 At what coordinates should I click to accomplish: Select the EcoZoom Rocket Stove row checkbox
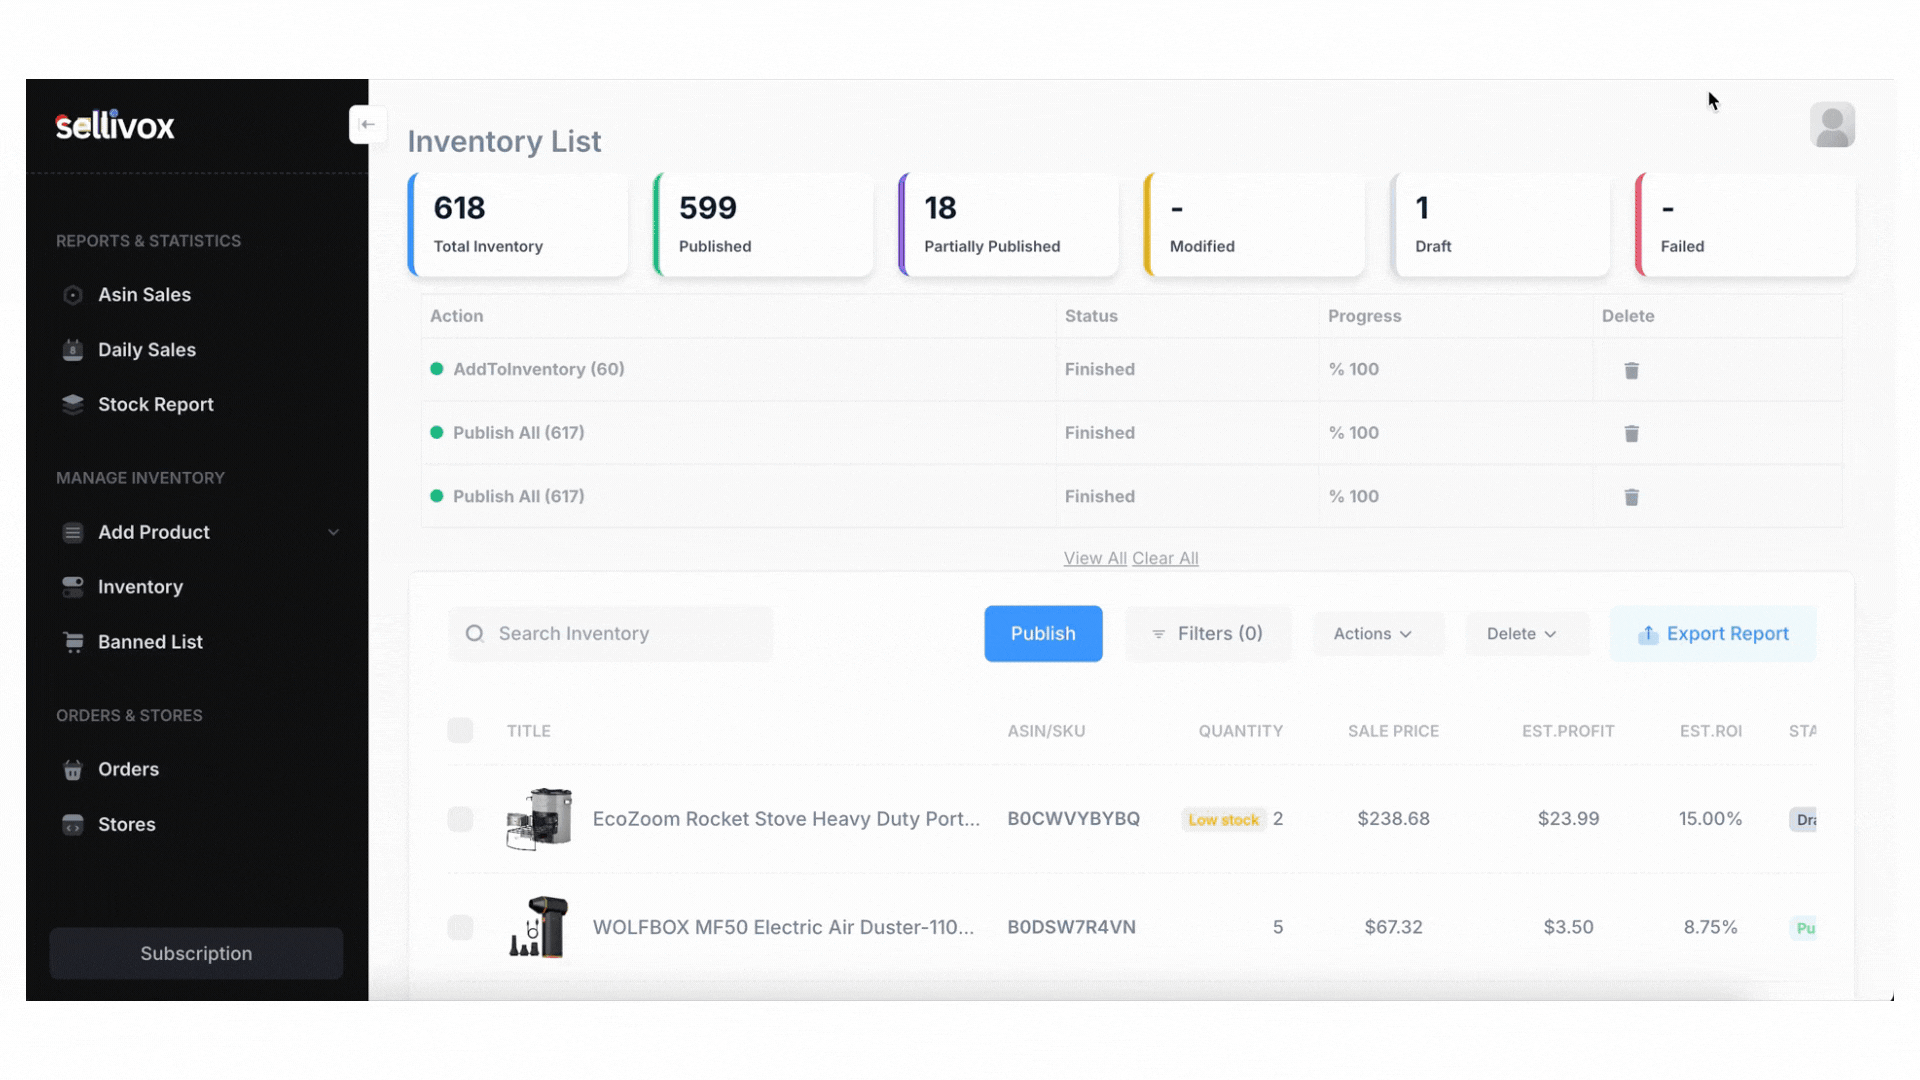click(x=460, y=819)
